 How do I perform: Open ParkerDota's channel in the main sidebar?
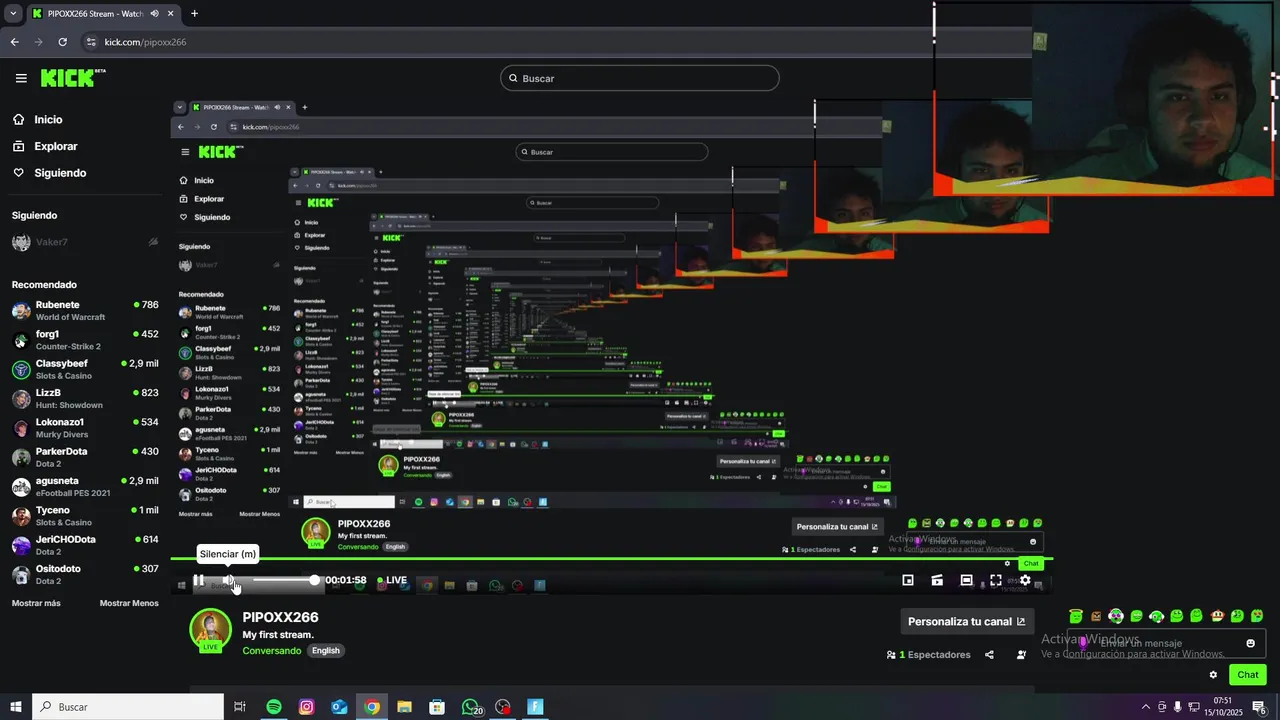(x=85, y=457)
